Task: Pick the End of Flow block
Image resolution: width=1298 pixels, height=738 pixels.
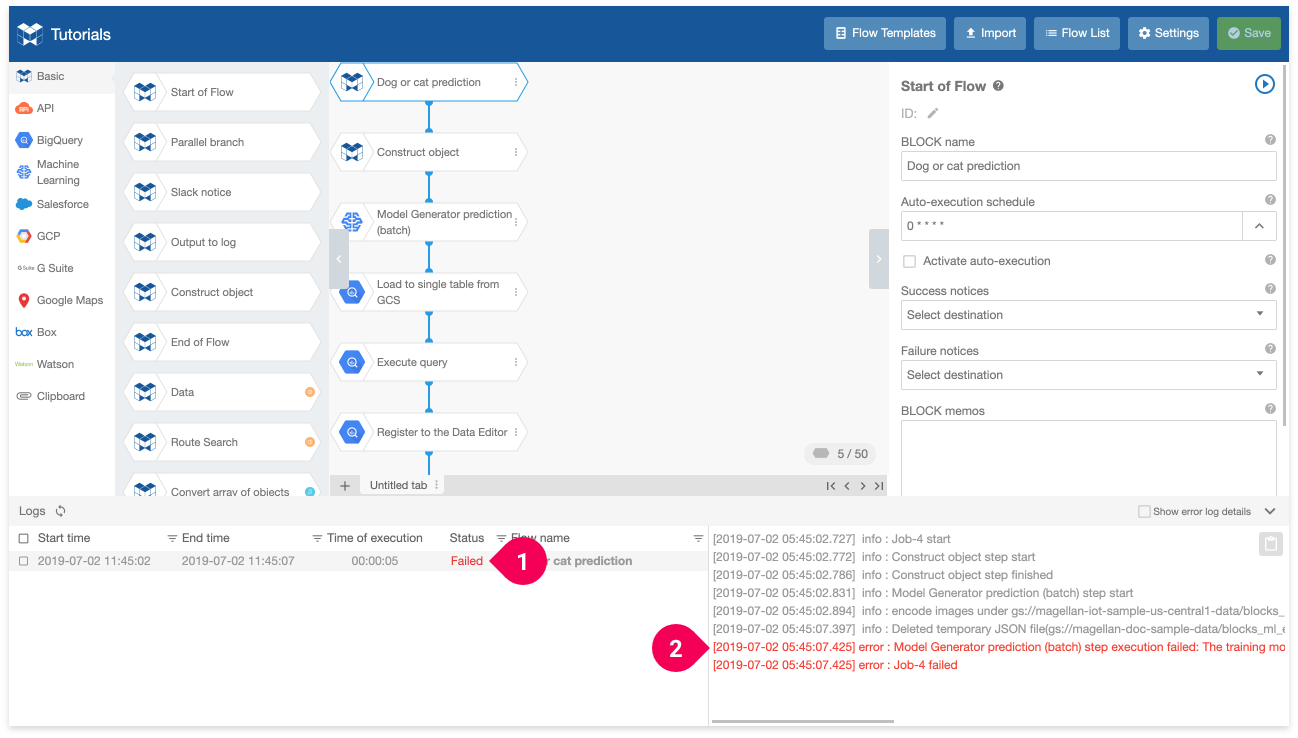Action: click(222, 342)
